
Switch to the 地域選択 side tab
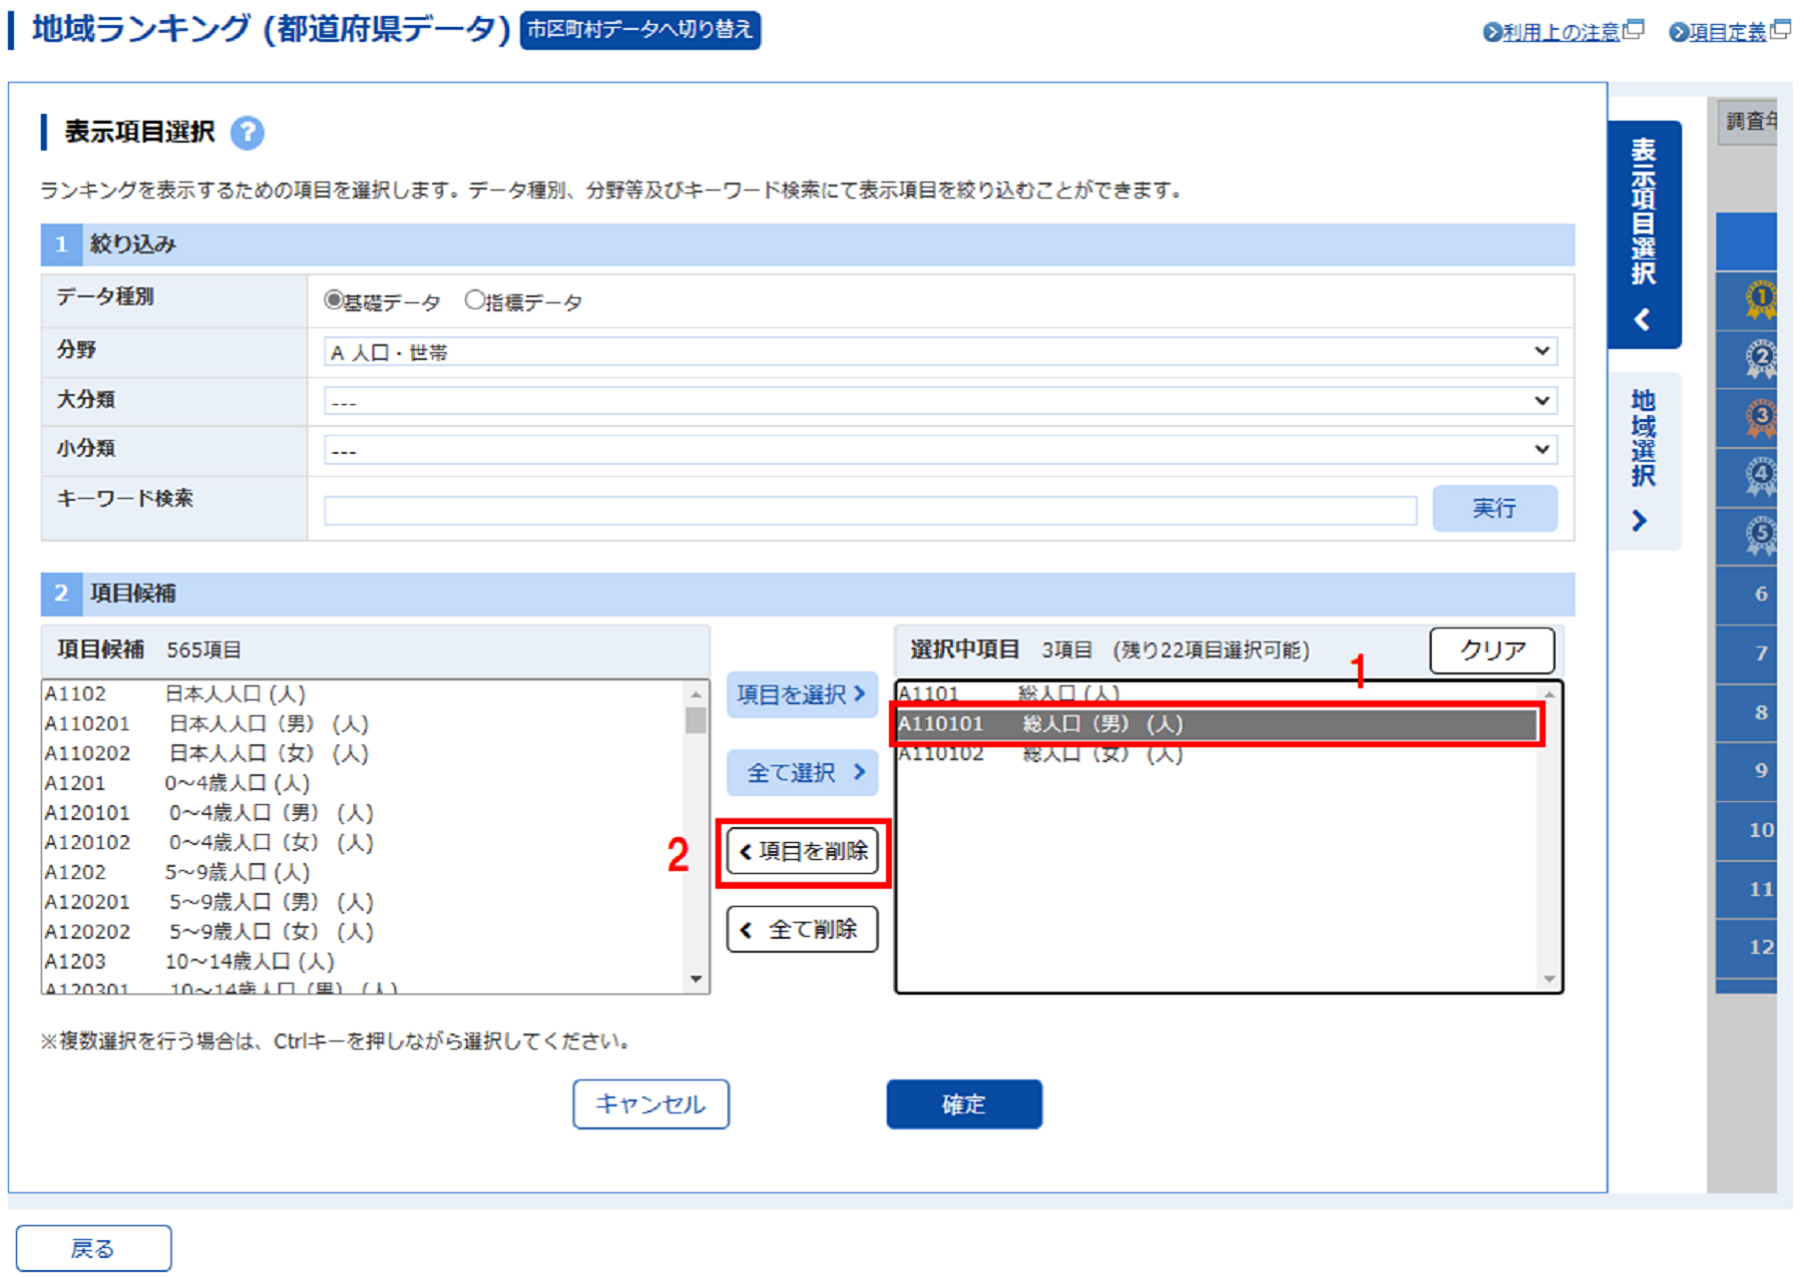pyautogui.click(x=1644, y=461)
